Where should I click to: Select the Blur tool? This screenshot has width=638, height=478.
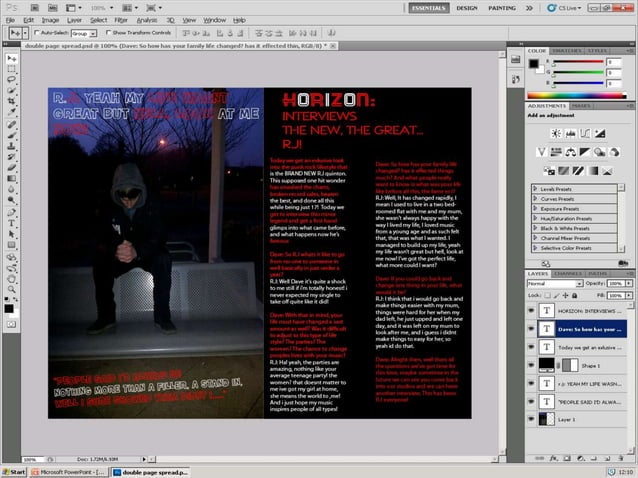click(11, 189)
